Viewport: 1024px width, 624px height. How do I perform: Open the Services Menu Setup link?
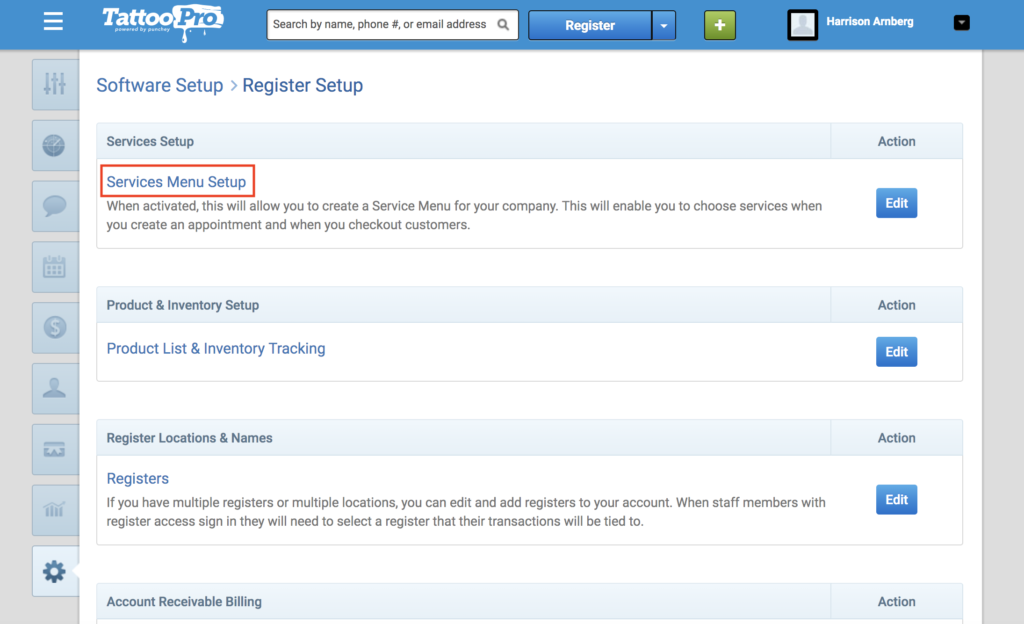[x=176, y=181]
